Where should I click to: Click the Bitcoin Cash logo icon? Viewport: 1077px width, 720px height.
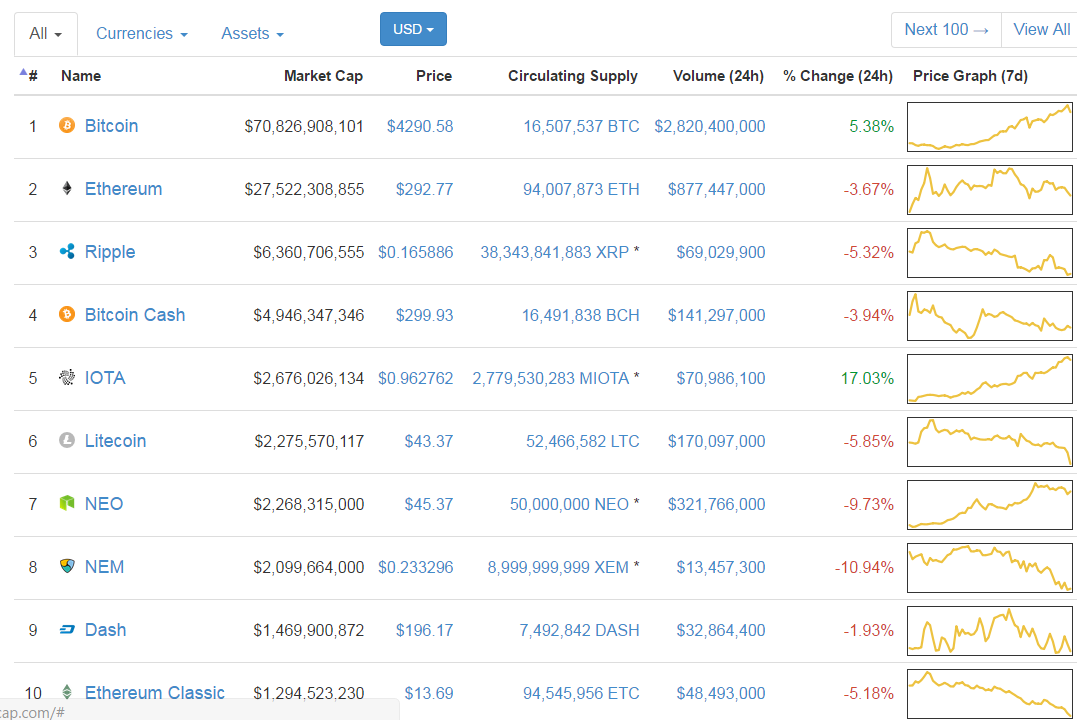(x=67, y=315)
